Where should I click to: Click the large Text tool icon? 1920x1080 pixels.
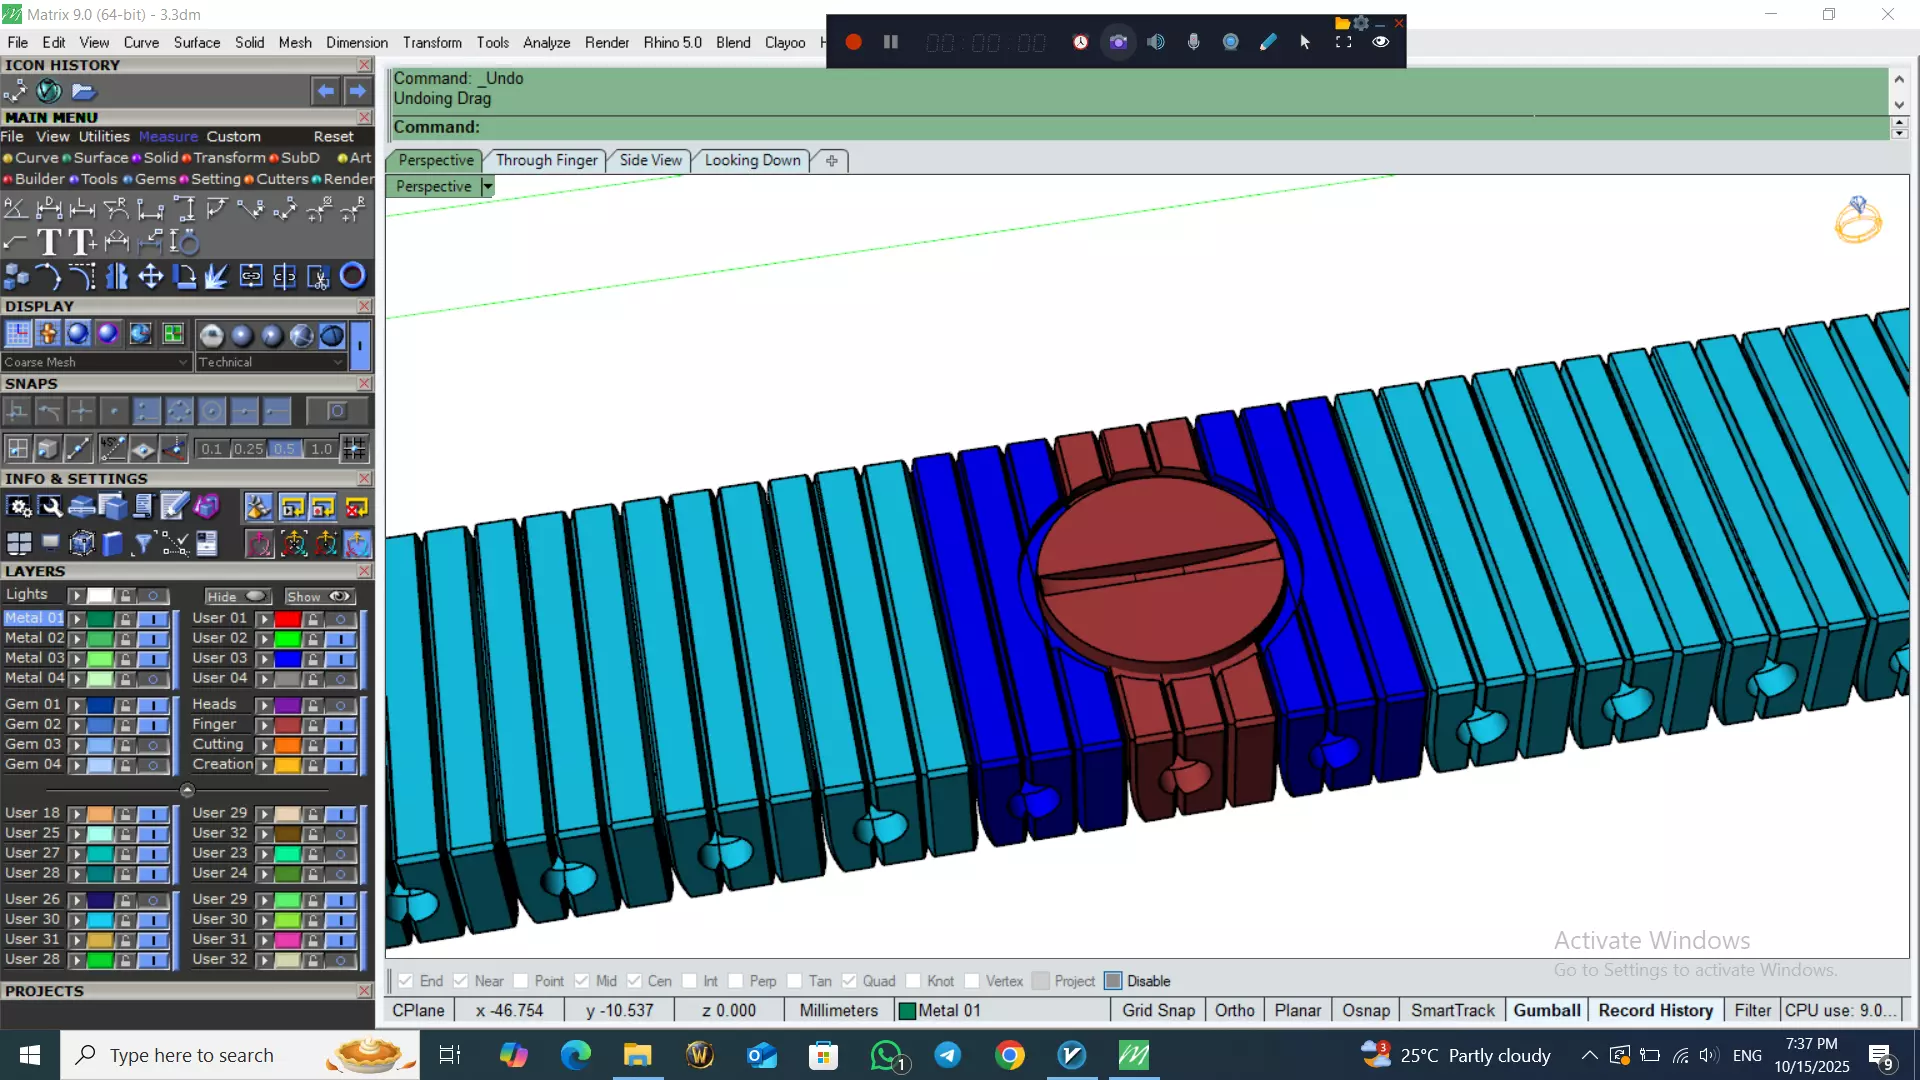[48, 242]
